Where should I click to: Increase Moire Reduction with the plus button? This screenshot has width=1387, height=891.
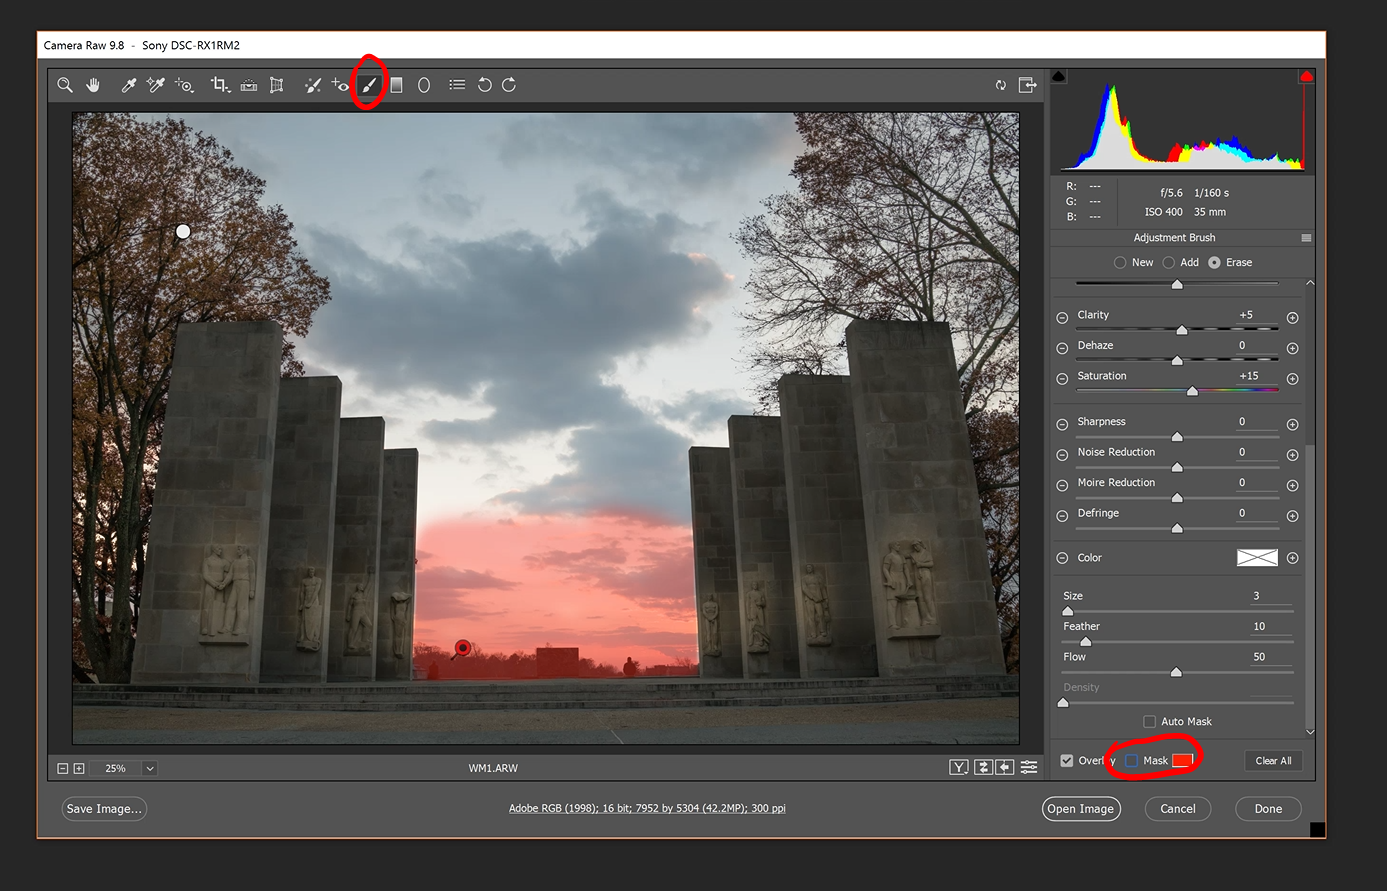click(x=1292, y=486)
